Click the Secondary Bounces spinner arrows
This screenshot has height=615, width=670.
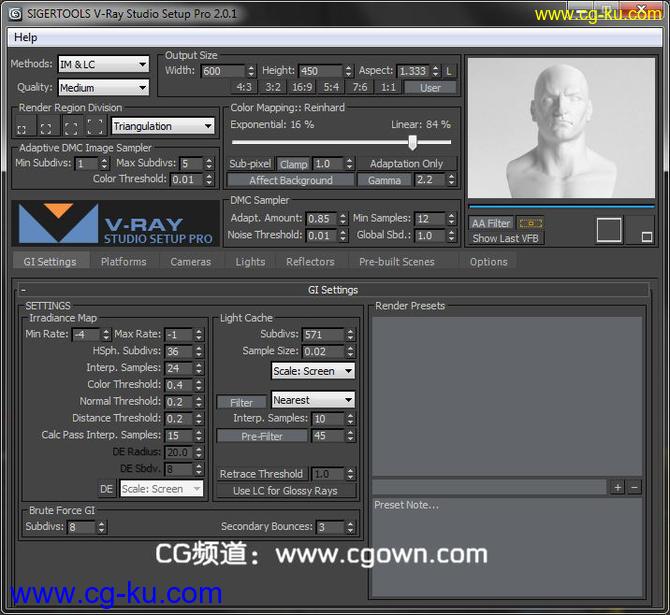[350, 527]
